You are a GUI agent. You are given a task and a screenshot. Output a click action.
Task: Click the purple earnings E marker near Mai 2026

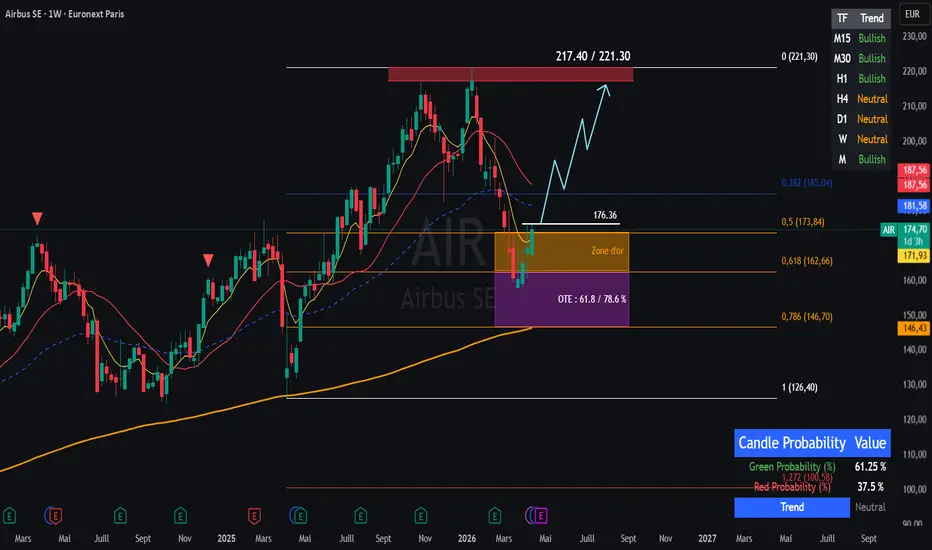(x=540, y=515)
